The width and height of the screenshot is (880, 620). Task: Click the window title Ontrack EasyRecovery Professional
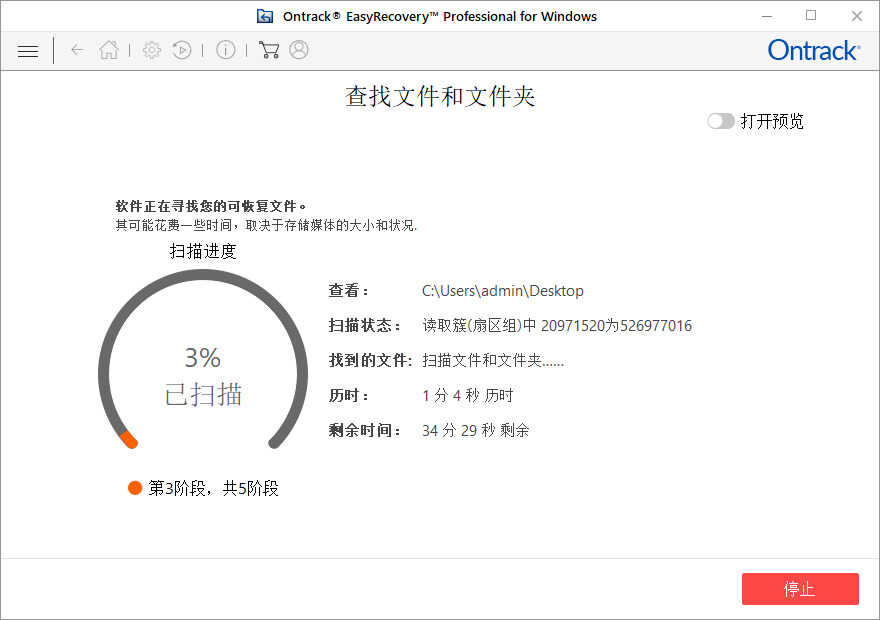[x=440, y=17]
